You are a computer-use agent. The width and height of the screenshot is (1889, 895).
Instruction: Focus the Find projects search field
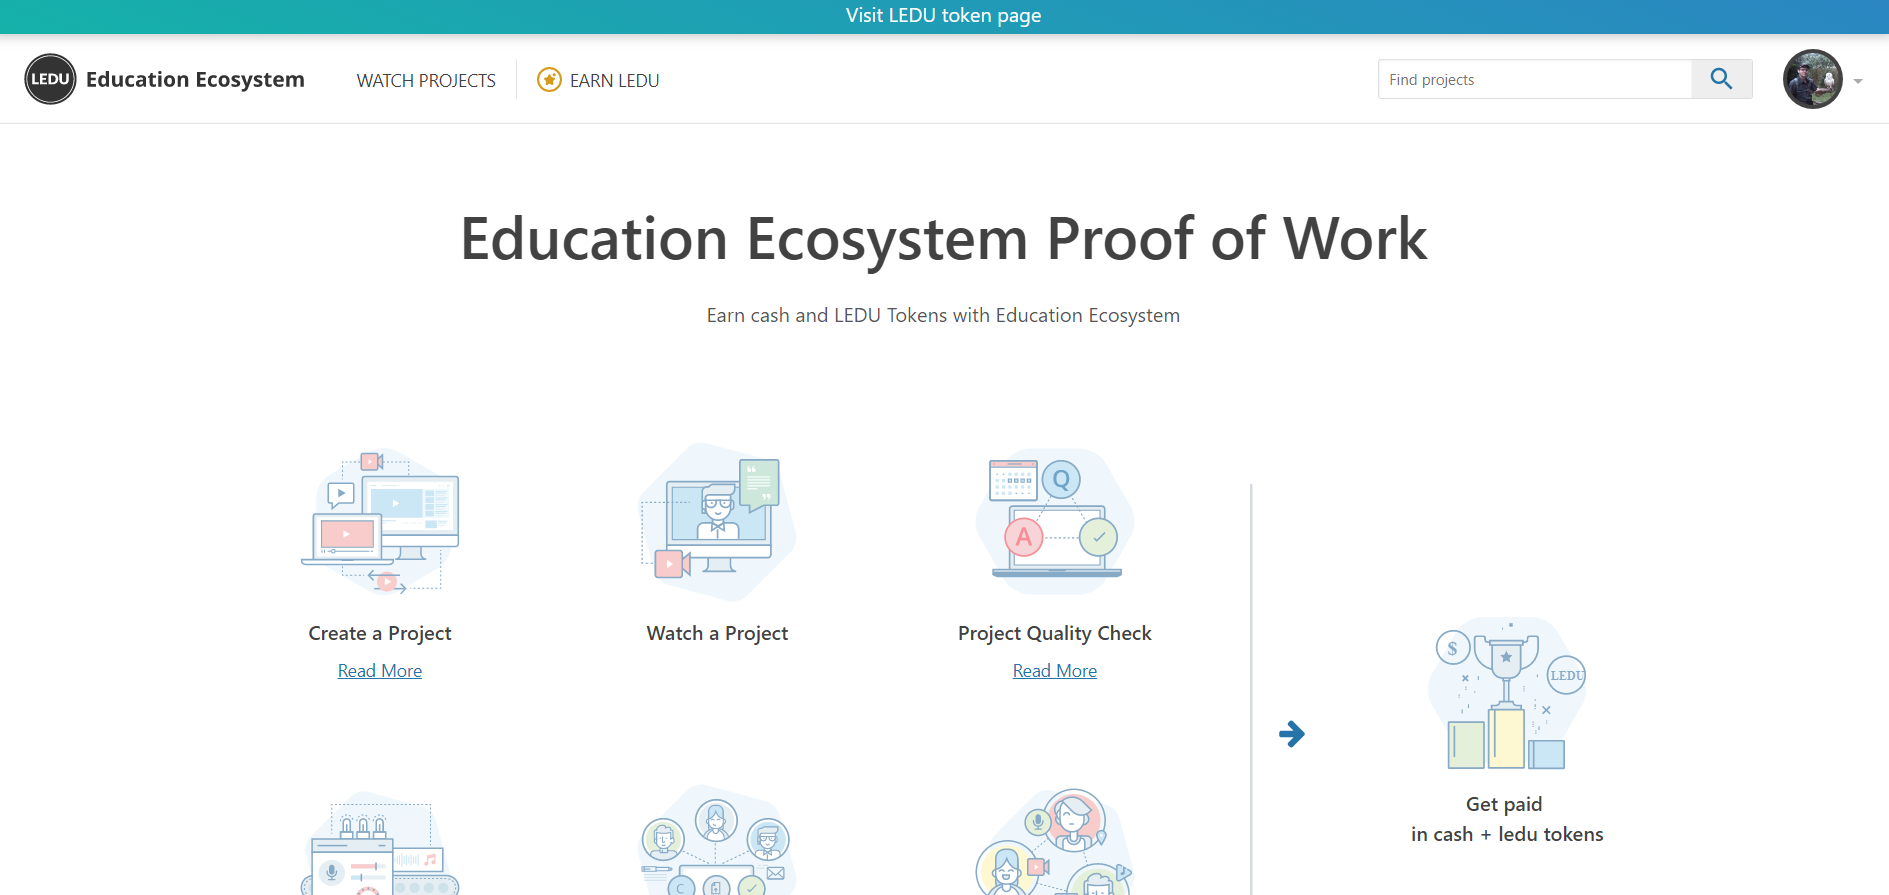click(1535, 79)
